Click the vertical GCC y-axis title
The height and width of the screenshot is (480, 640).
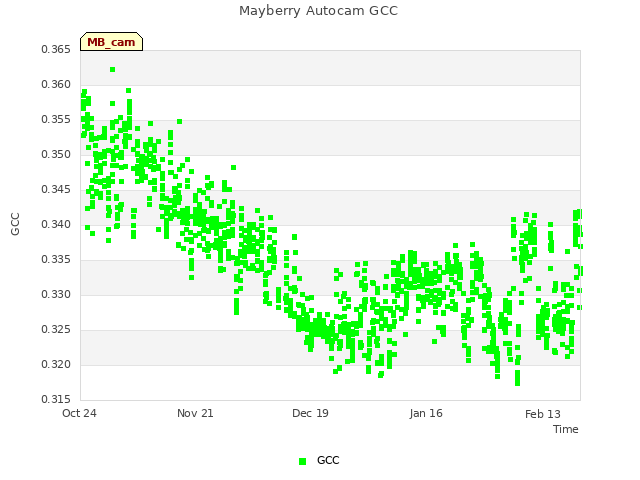[x=15, y=224]
